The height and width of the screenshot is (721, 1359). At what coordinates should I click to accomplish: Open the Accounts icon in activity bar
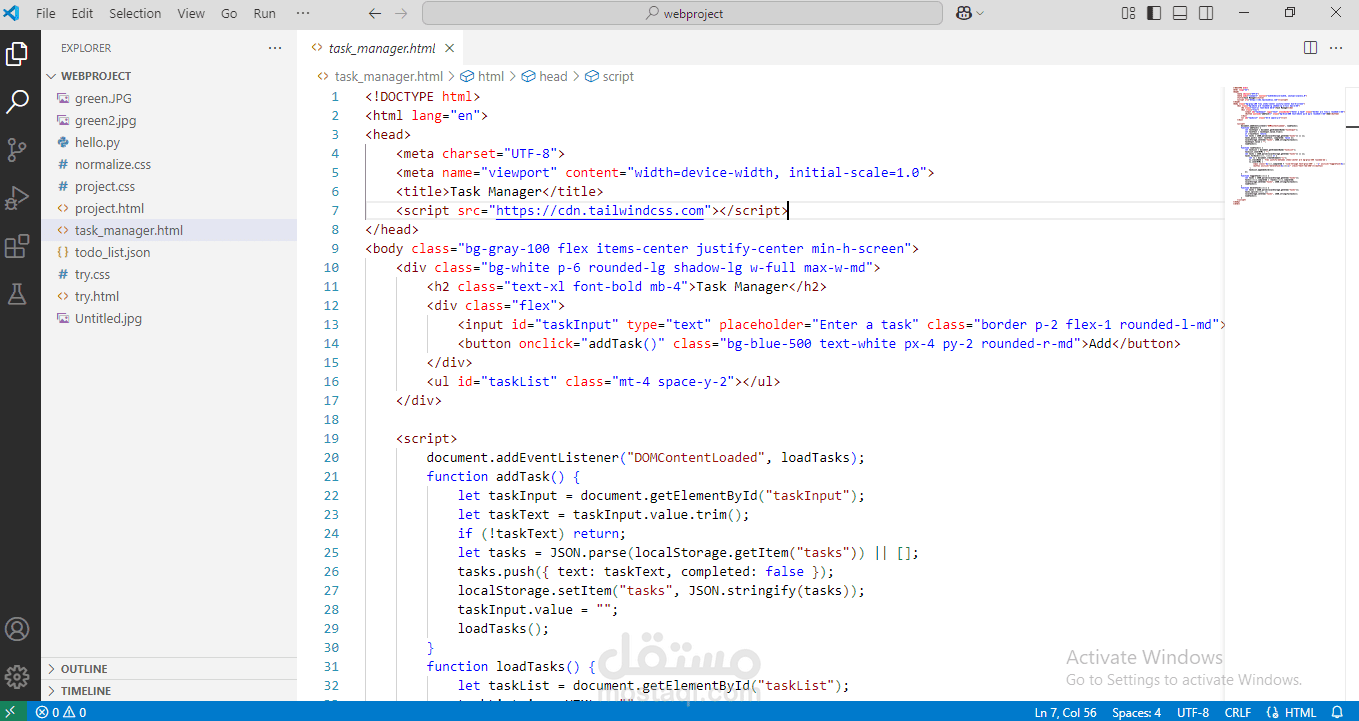tap(17, 629)
